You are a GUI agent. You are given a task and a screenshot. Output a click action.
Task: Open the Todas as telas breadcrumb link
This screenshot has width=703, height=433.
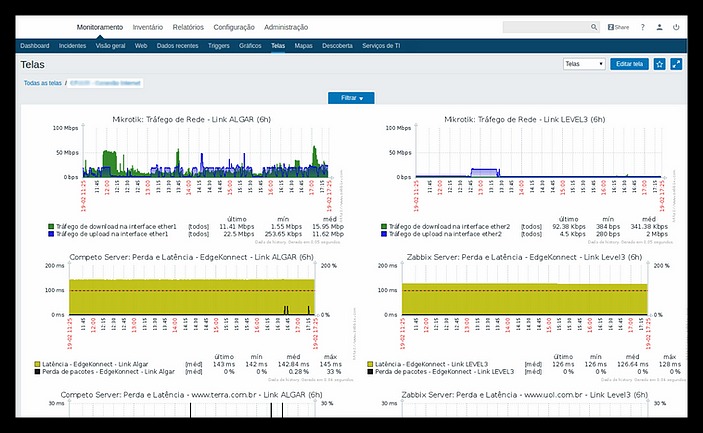41,83
